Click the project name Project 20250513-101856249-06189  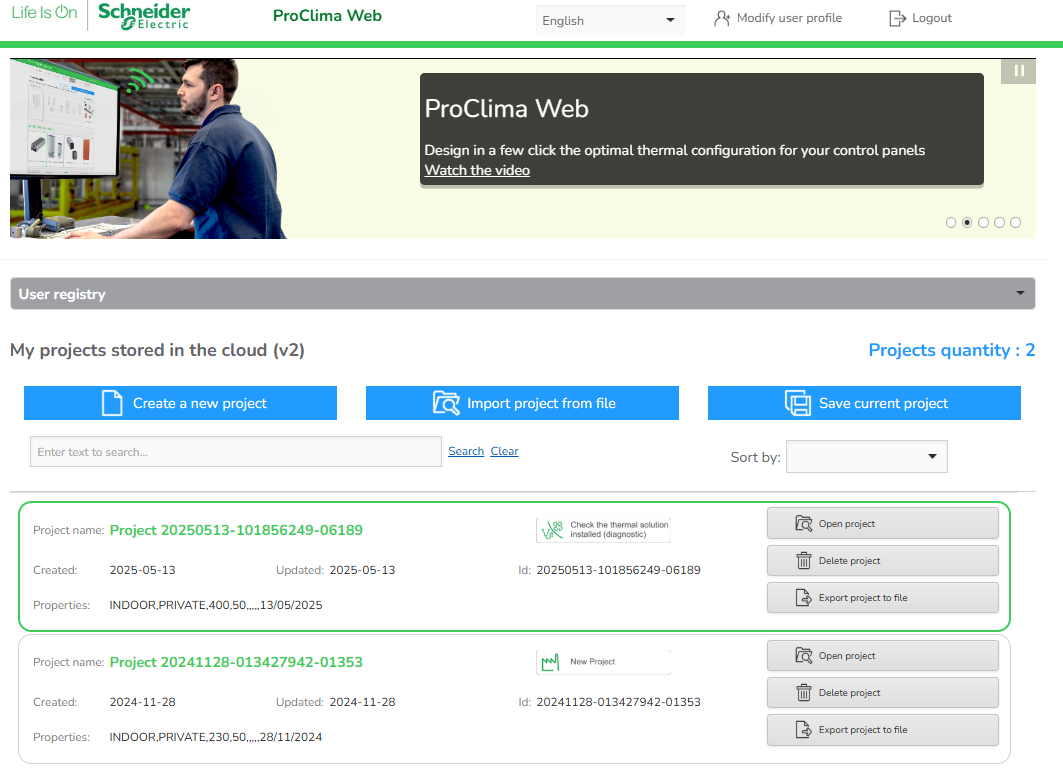236,530
